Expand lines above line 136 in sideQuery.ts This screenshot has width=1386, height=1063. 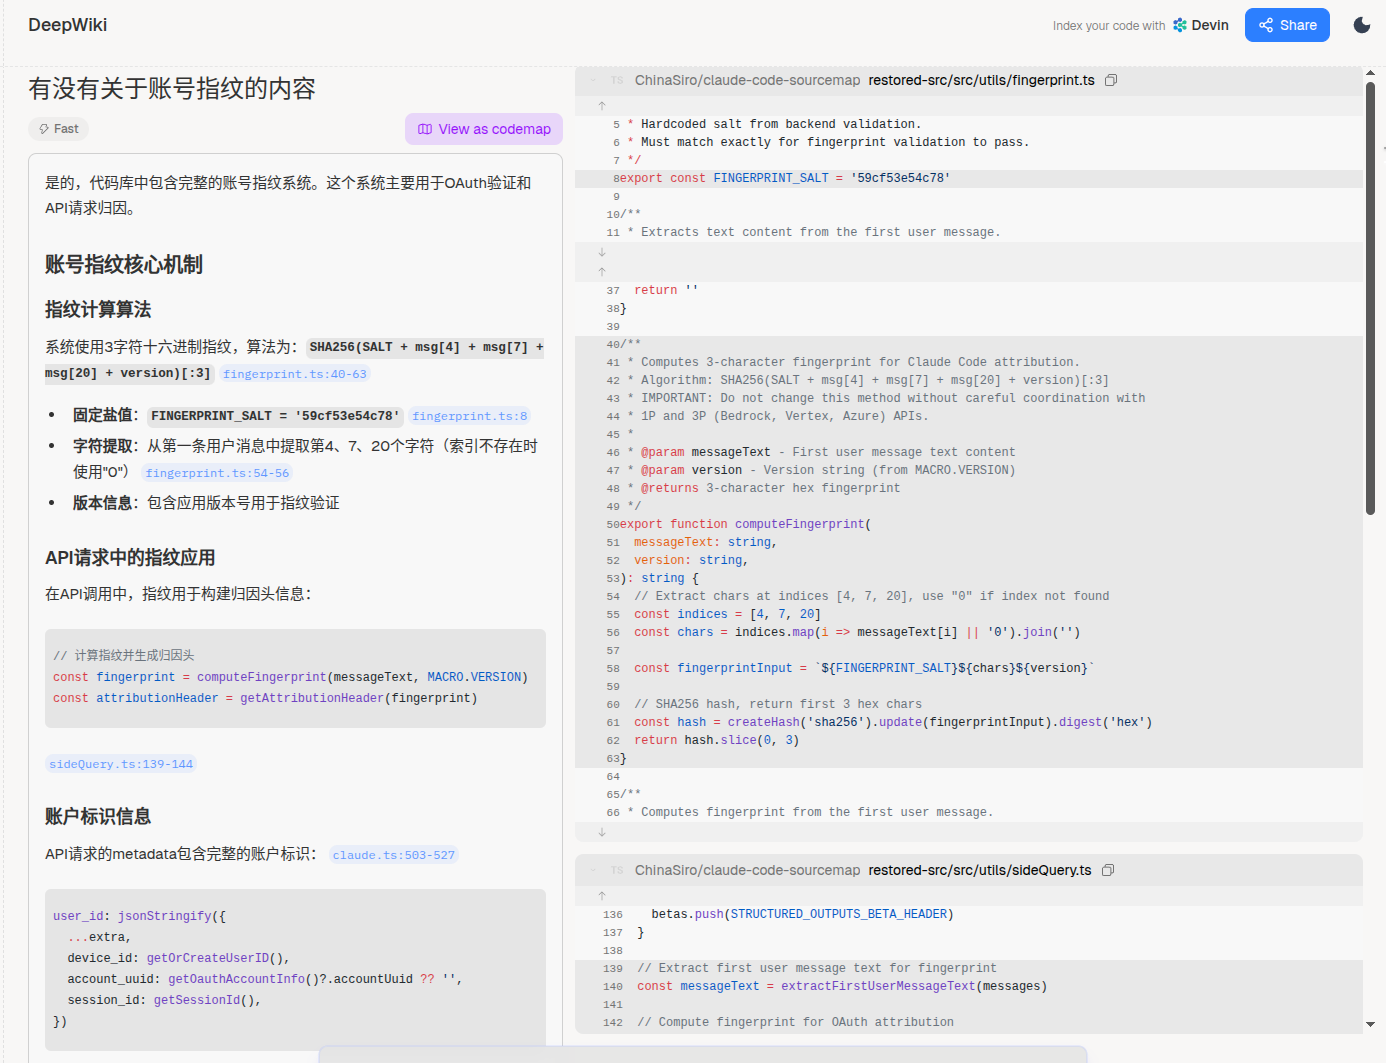(602, 895)
